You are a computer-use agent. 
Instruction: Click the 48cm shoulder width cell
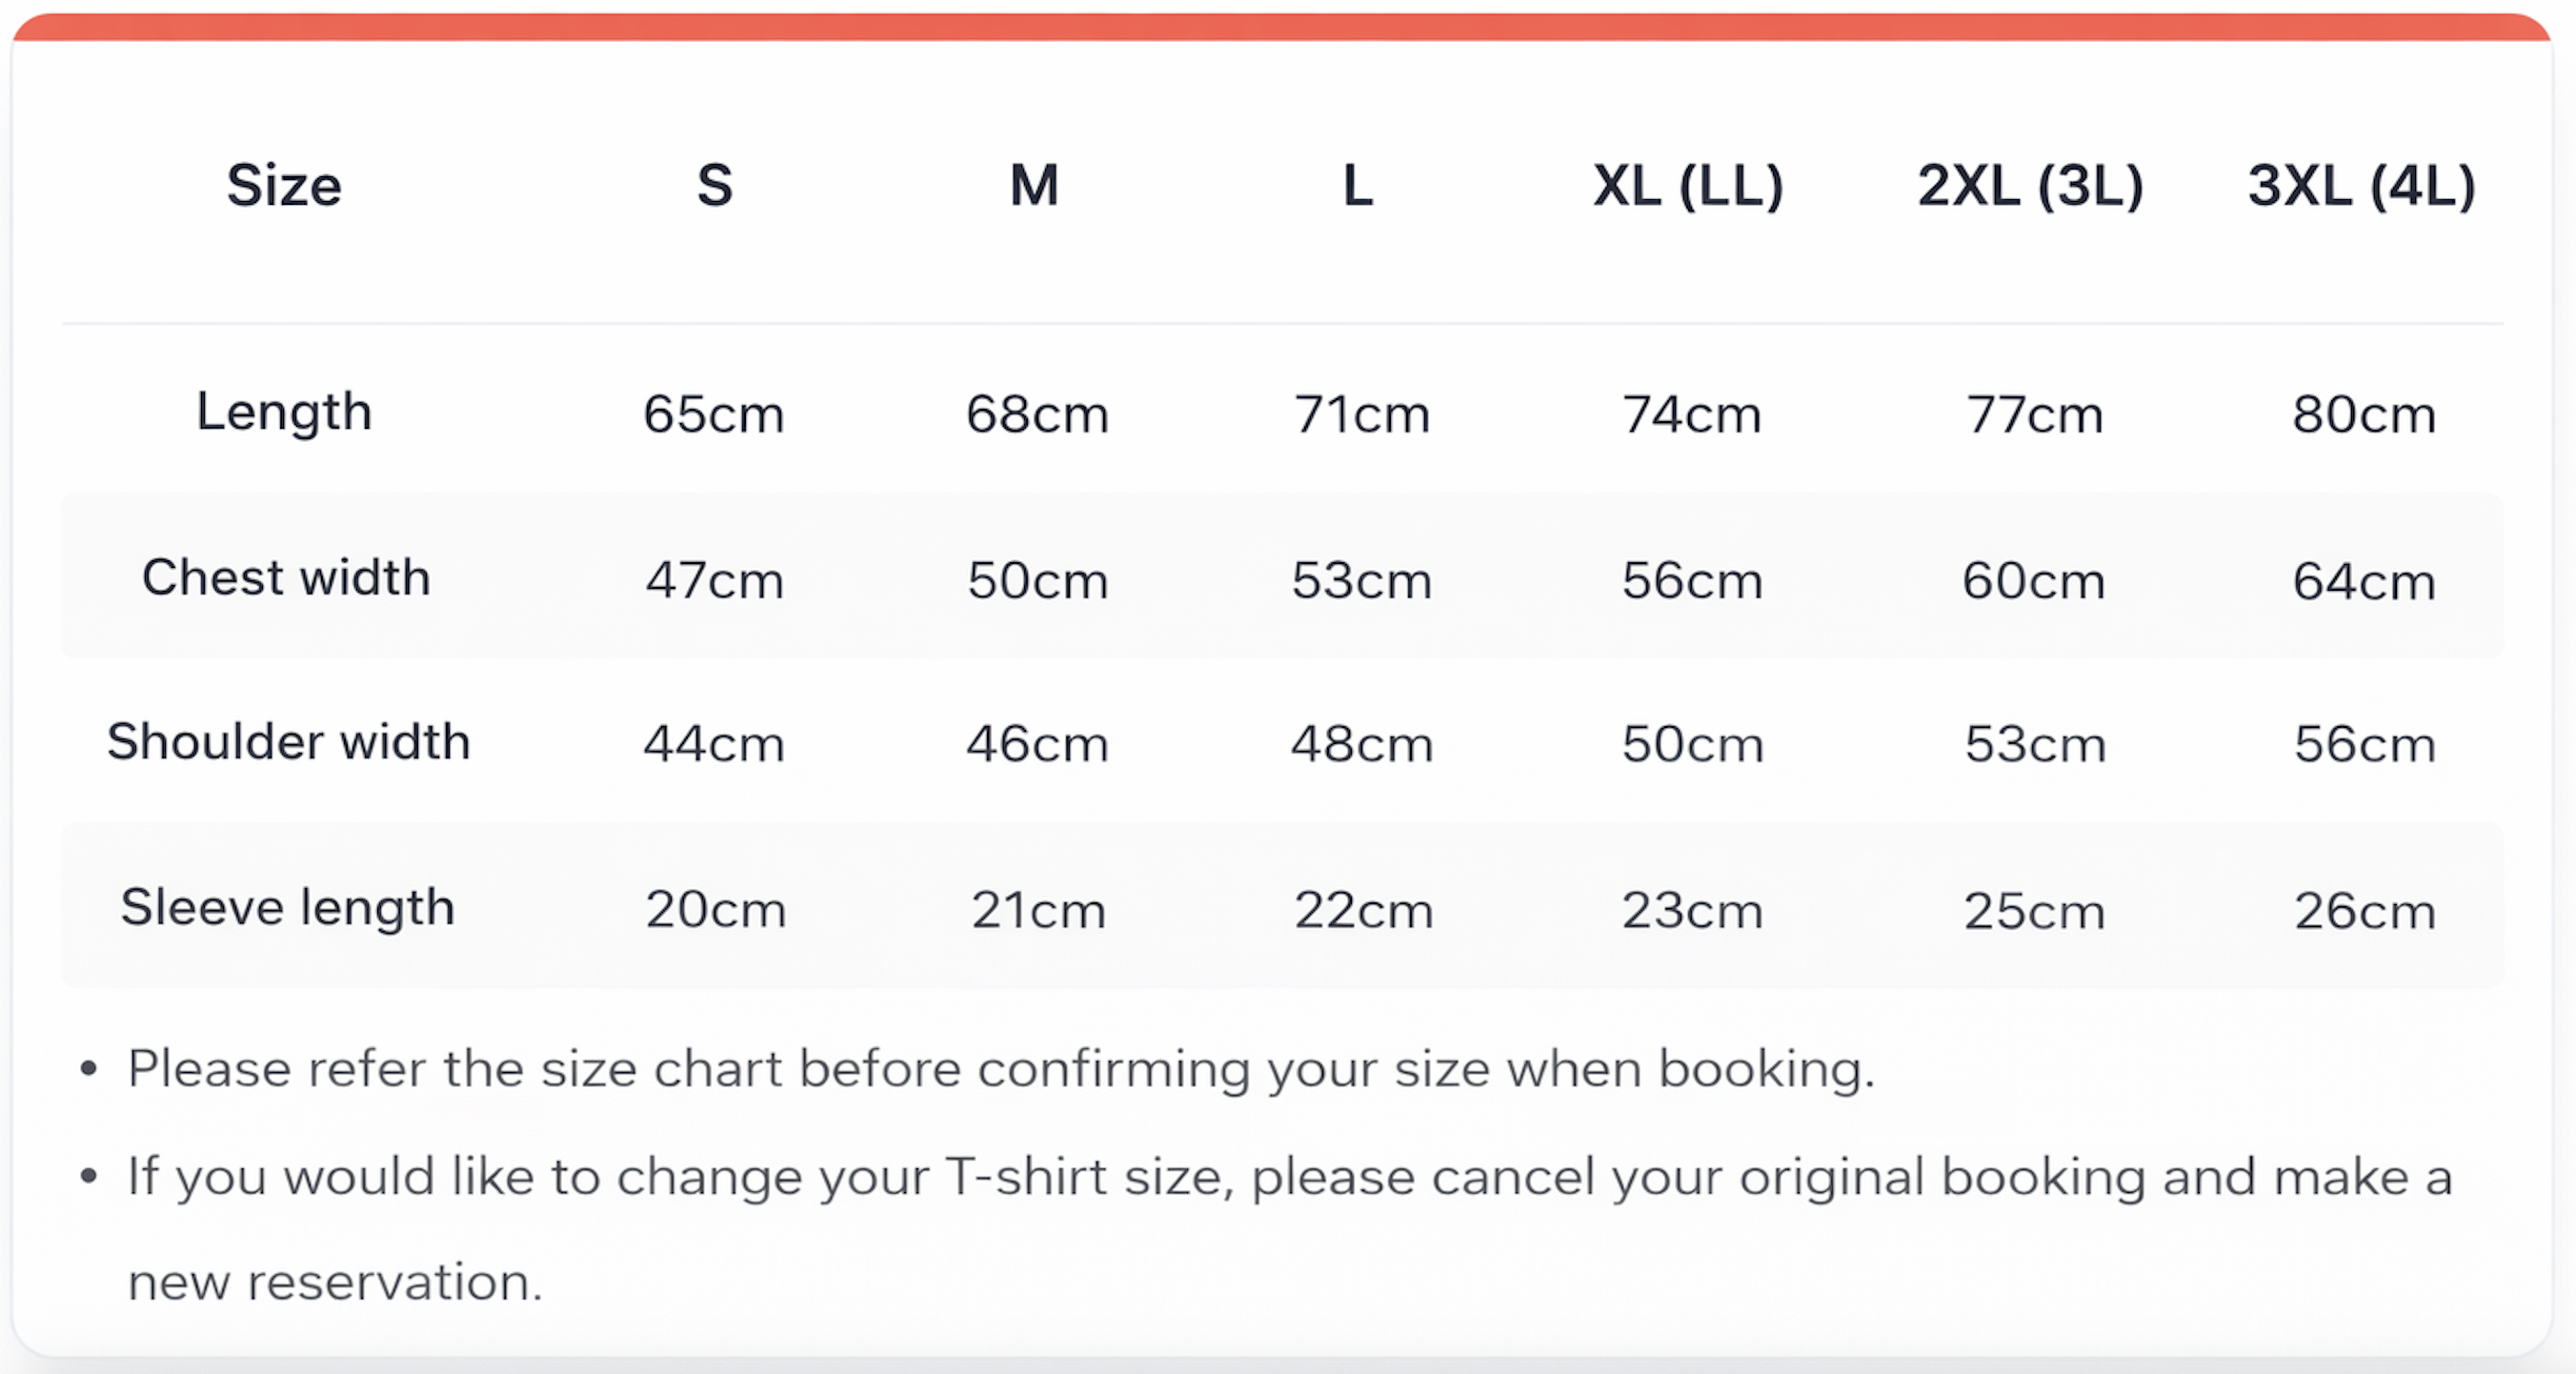[1361, 744]
